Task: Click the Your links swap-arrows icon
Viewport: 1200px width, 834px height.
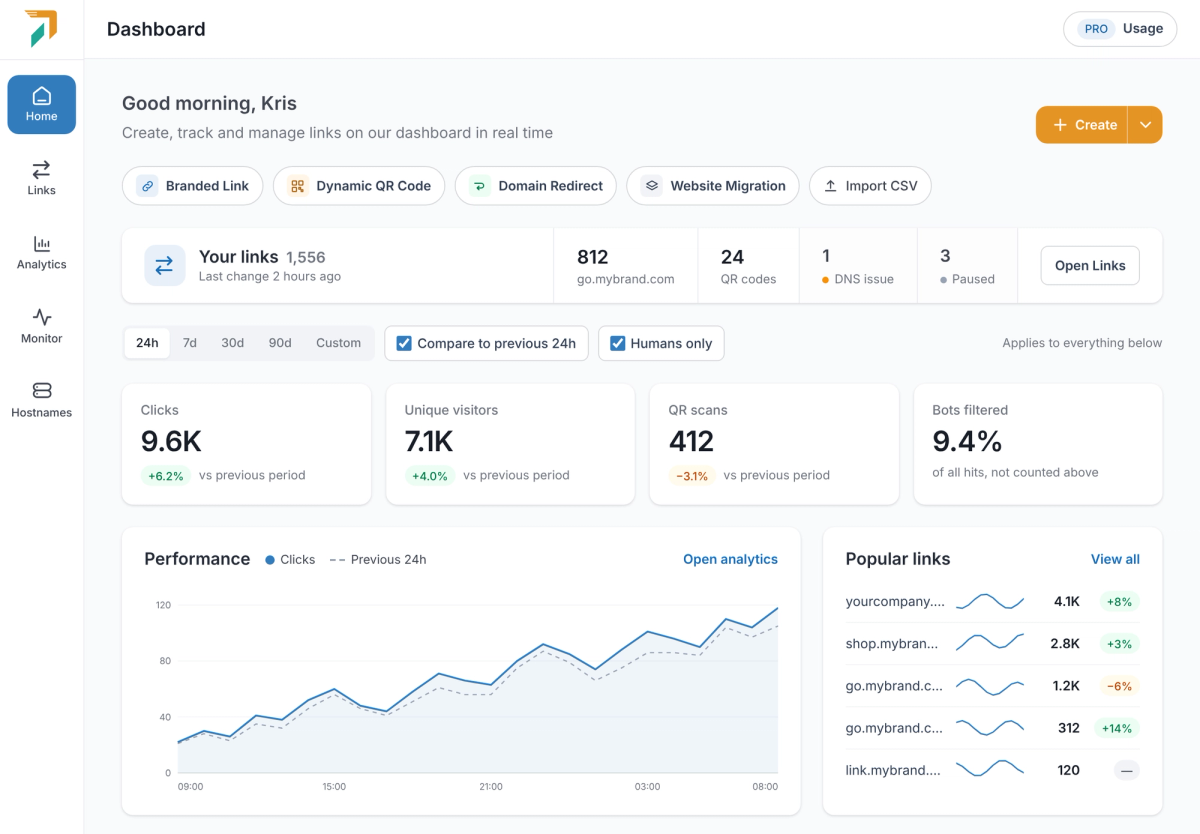Action: point(164,265)
